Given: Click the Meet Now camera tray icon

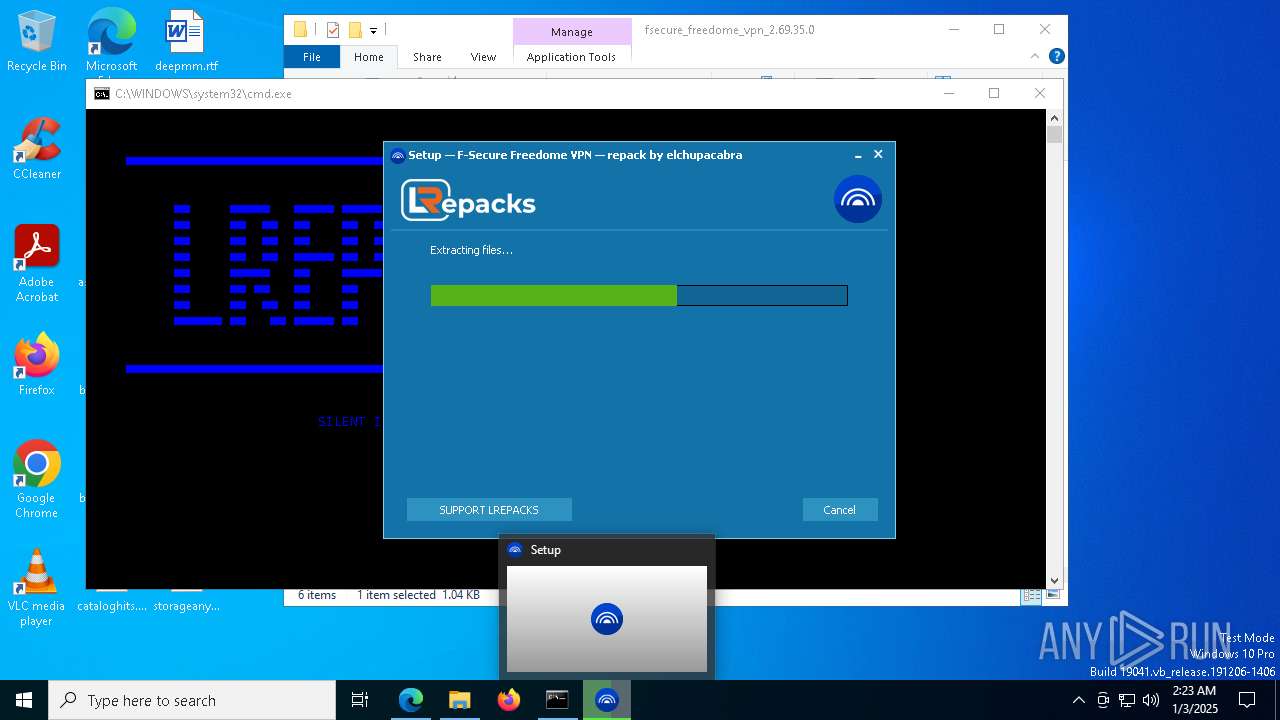Looking at the screenshot, I should click(x=1103, y=700).
